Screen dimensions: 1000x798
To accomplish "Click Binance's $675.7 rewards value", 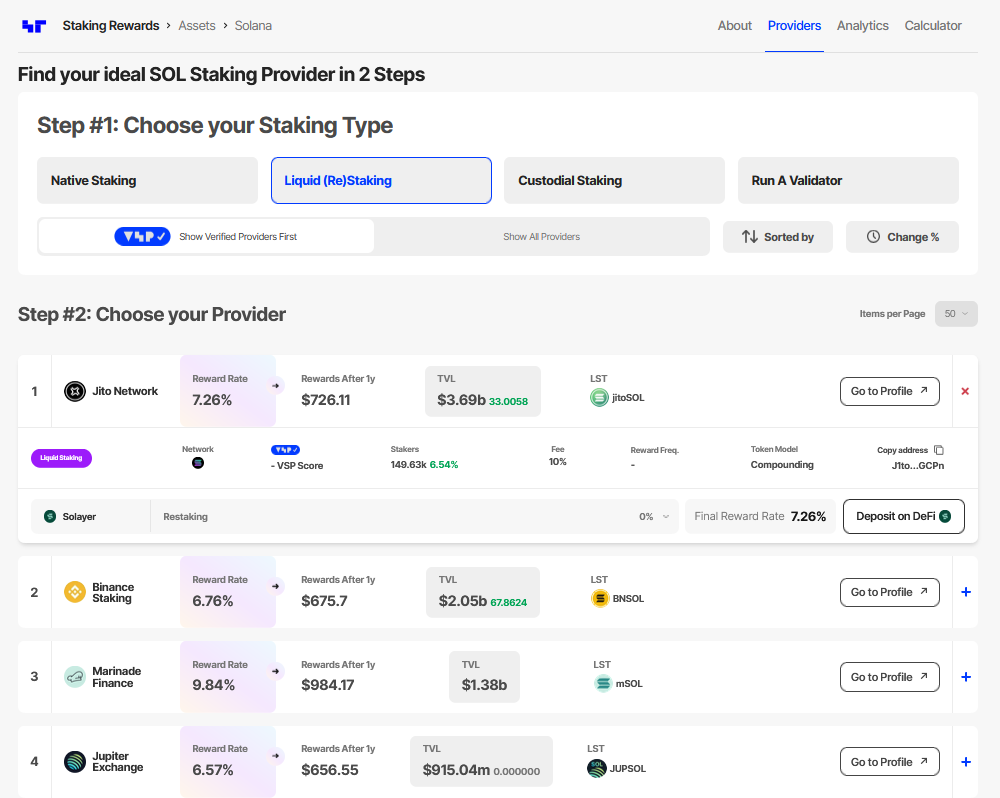I will (324, 601).
